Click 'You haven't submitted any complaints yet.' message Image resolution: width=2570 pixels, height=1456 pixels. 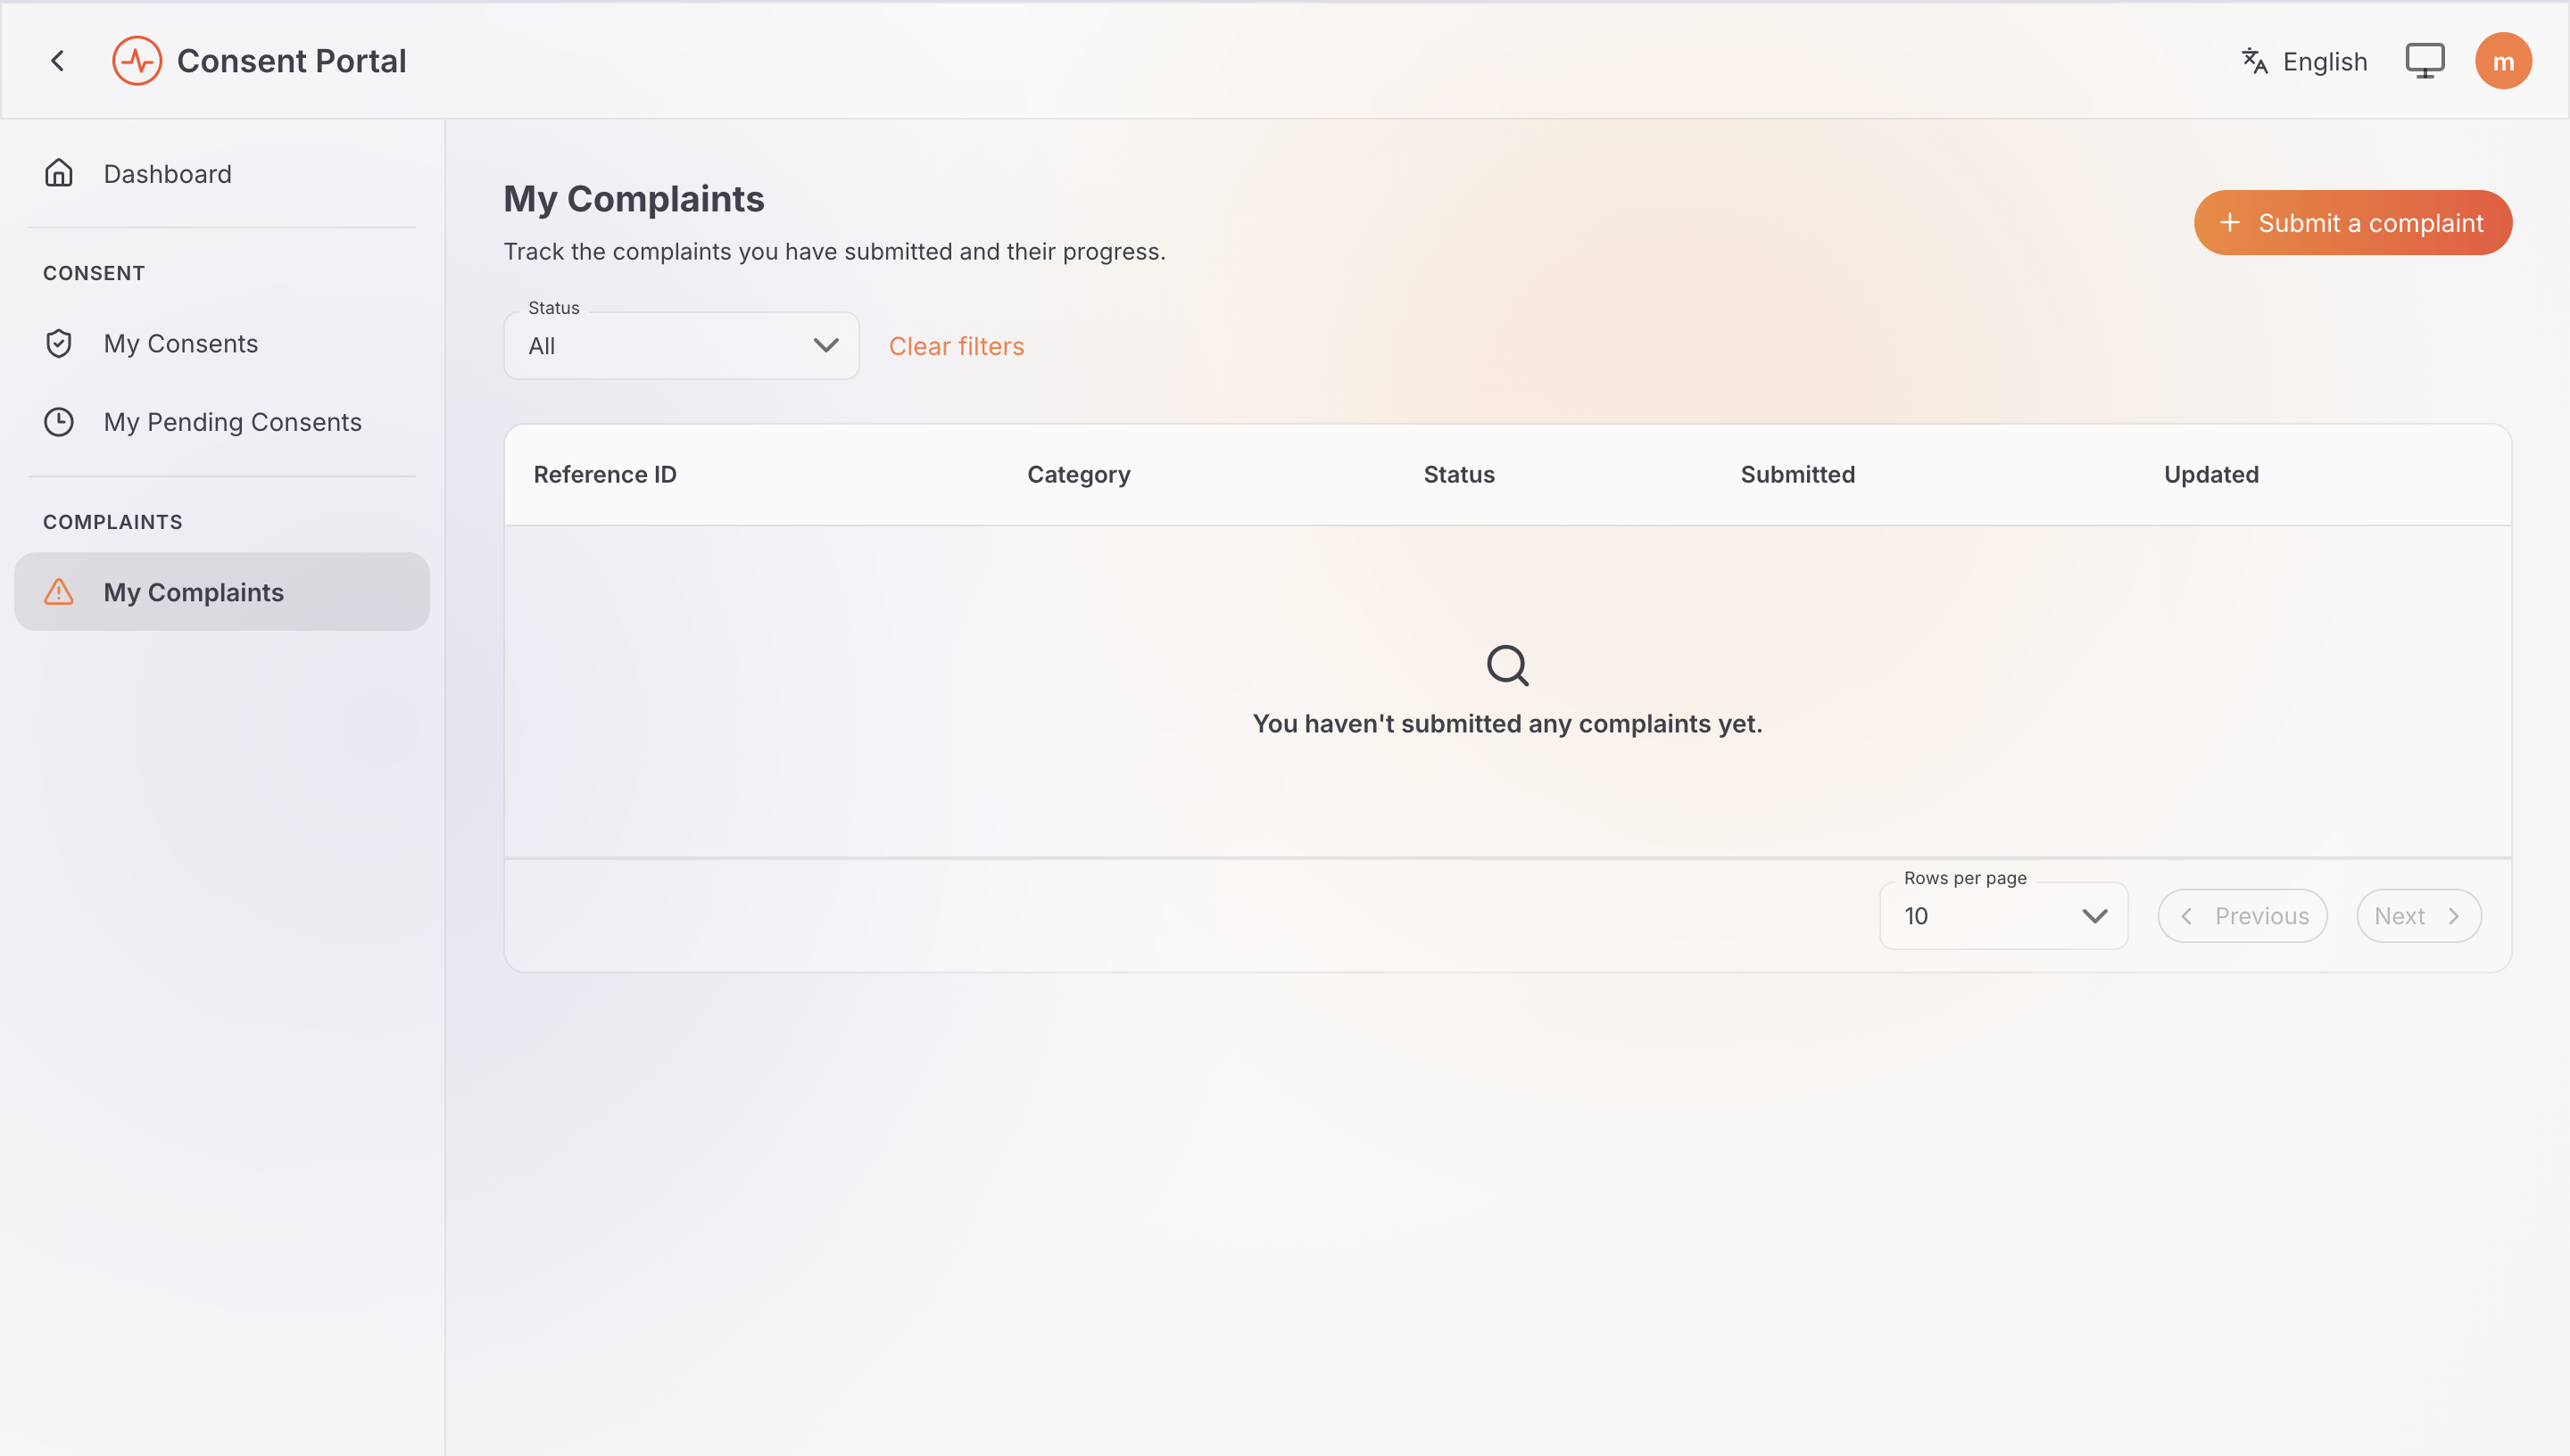pyautogui.click(x=1507, y=723)
